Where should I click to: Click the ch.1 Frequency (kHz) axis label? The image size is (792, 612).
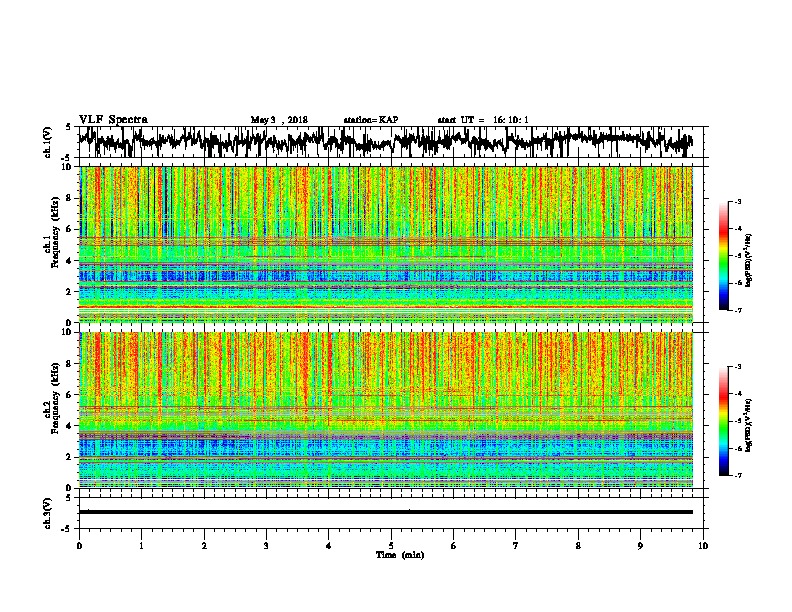(52, 231)
